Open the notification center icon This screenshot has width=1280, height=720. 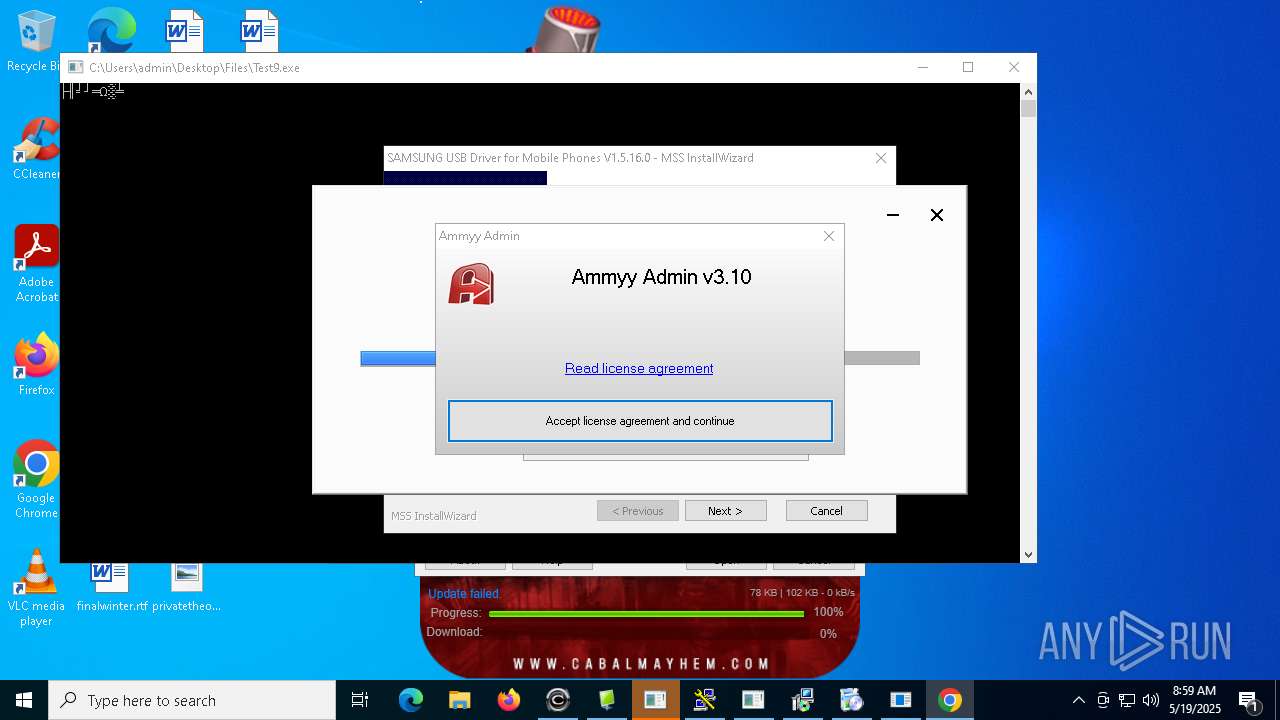[x=1249, y=700]
